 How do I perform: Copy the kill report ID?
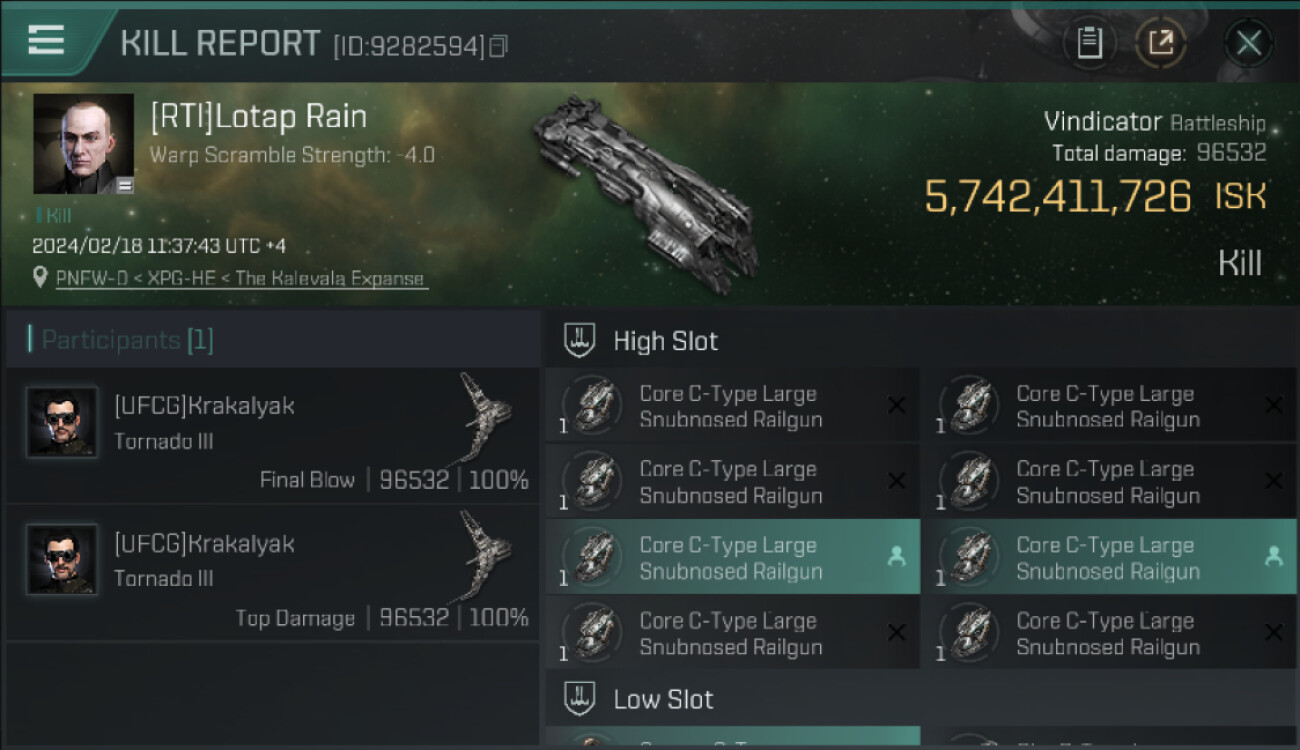coord(498,46)
